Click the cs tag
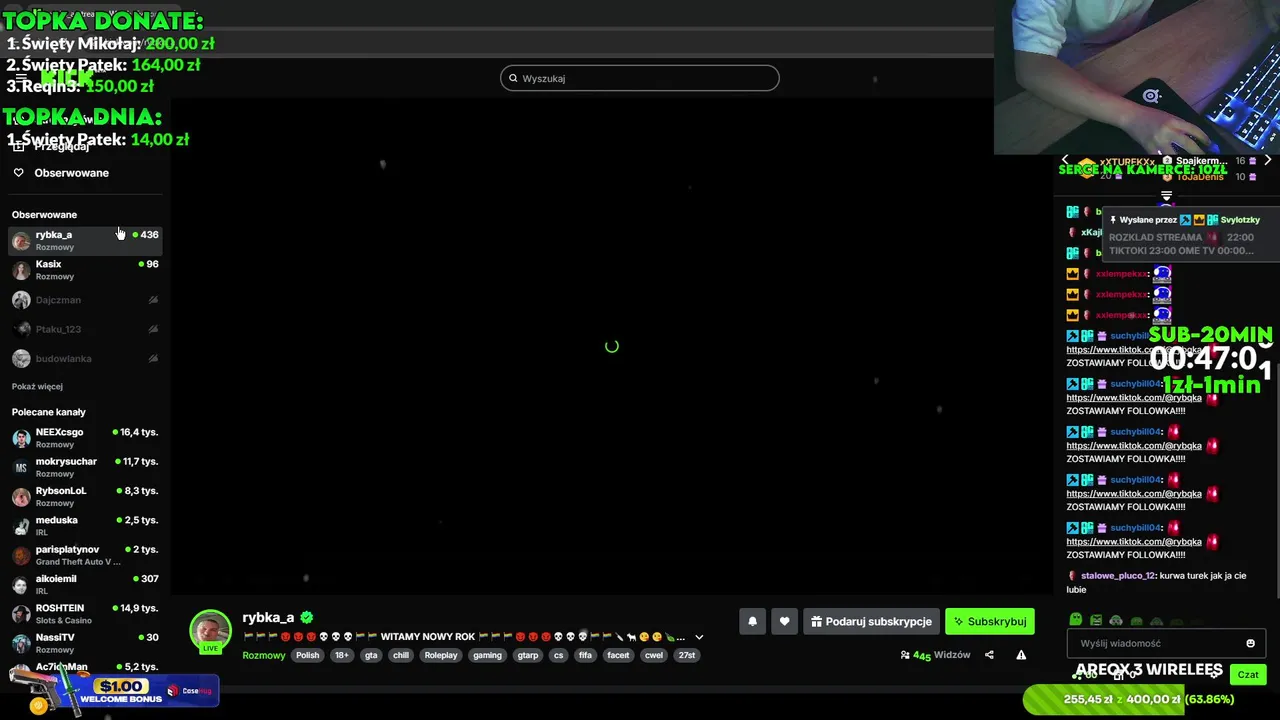This screenshot has height=720, width=1280. click(x=558, y=655)
